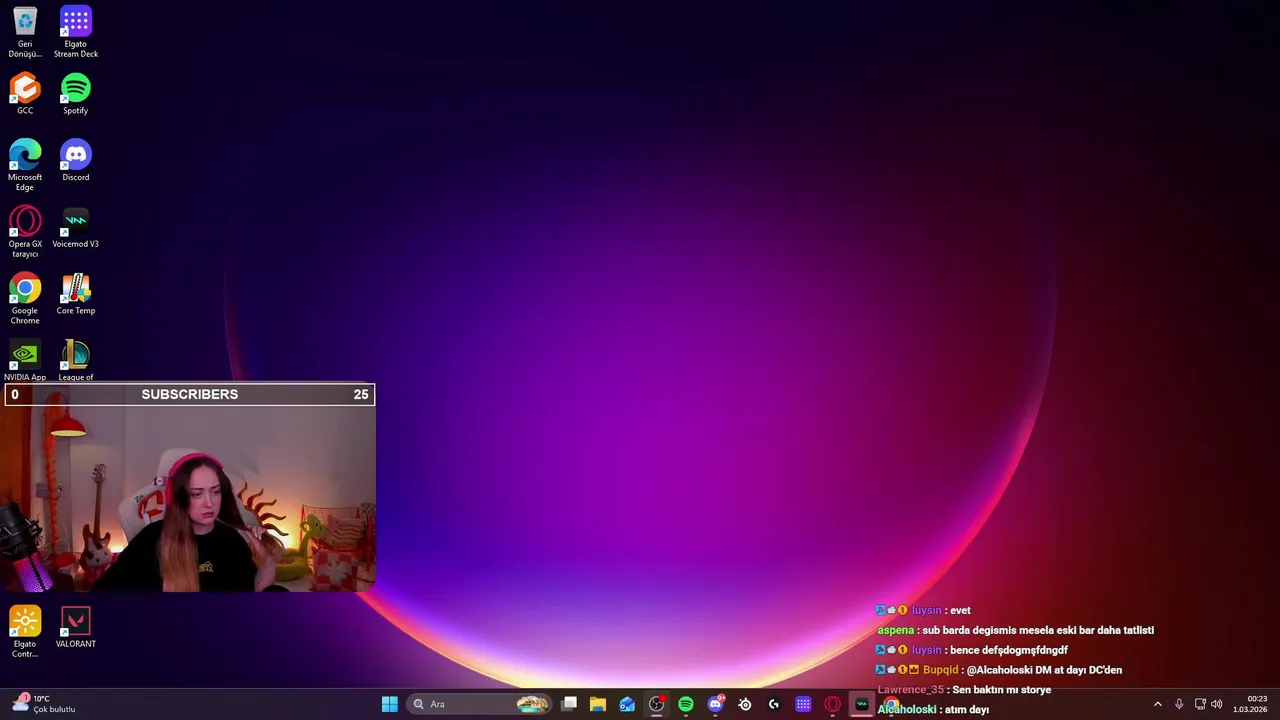
Task: Open Outlook from the taskbar
Action: point(627,704)
